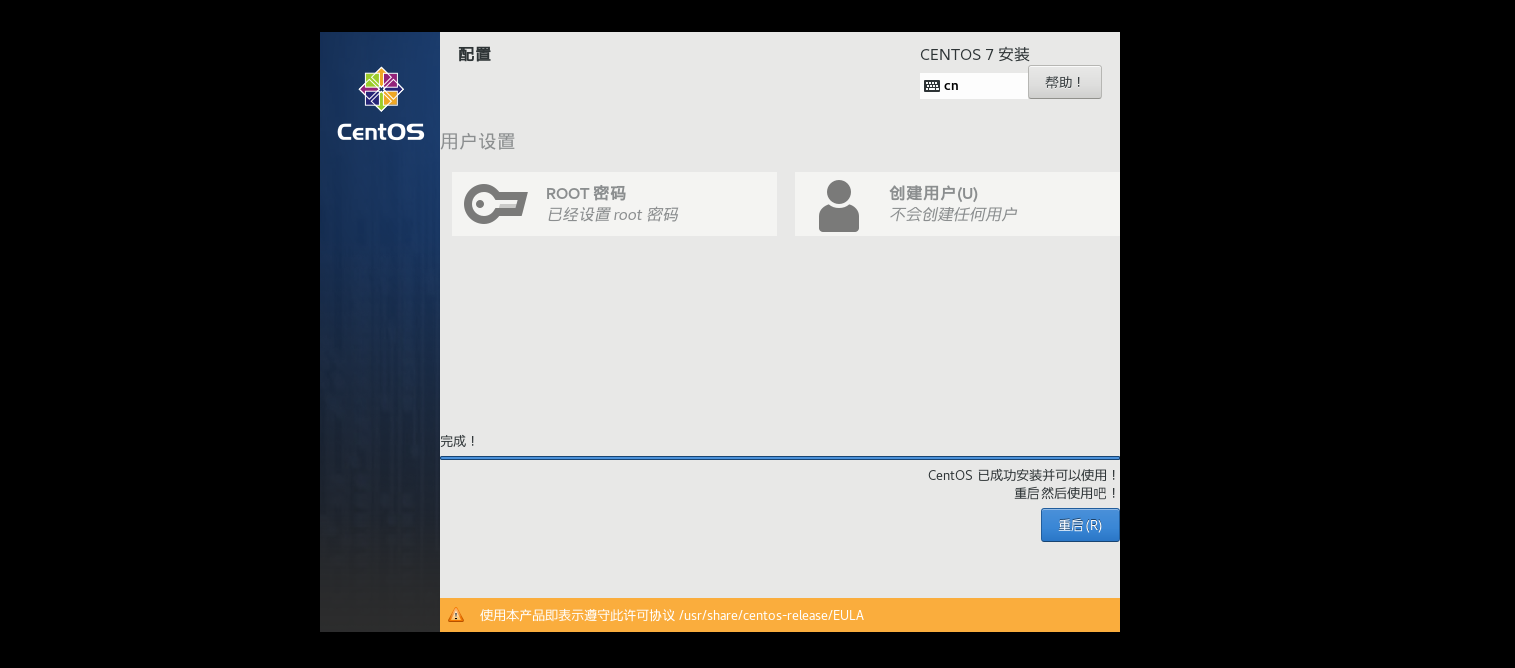The width and height of the screenshot is (1515, 668).
Task: Click the installation progress bar
Action: [780, 458]
